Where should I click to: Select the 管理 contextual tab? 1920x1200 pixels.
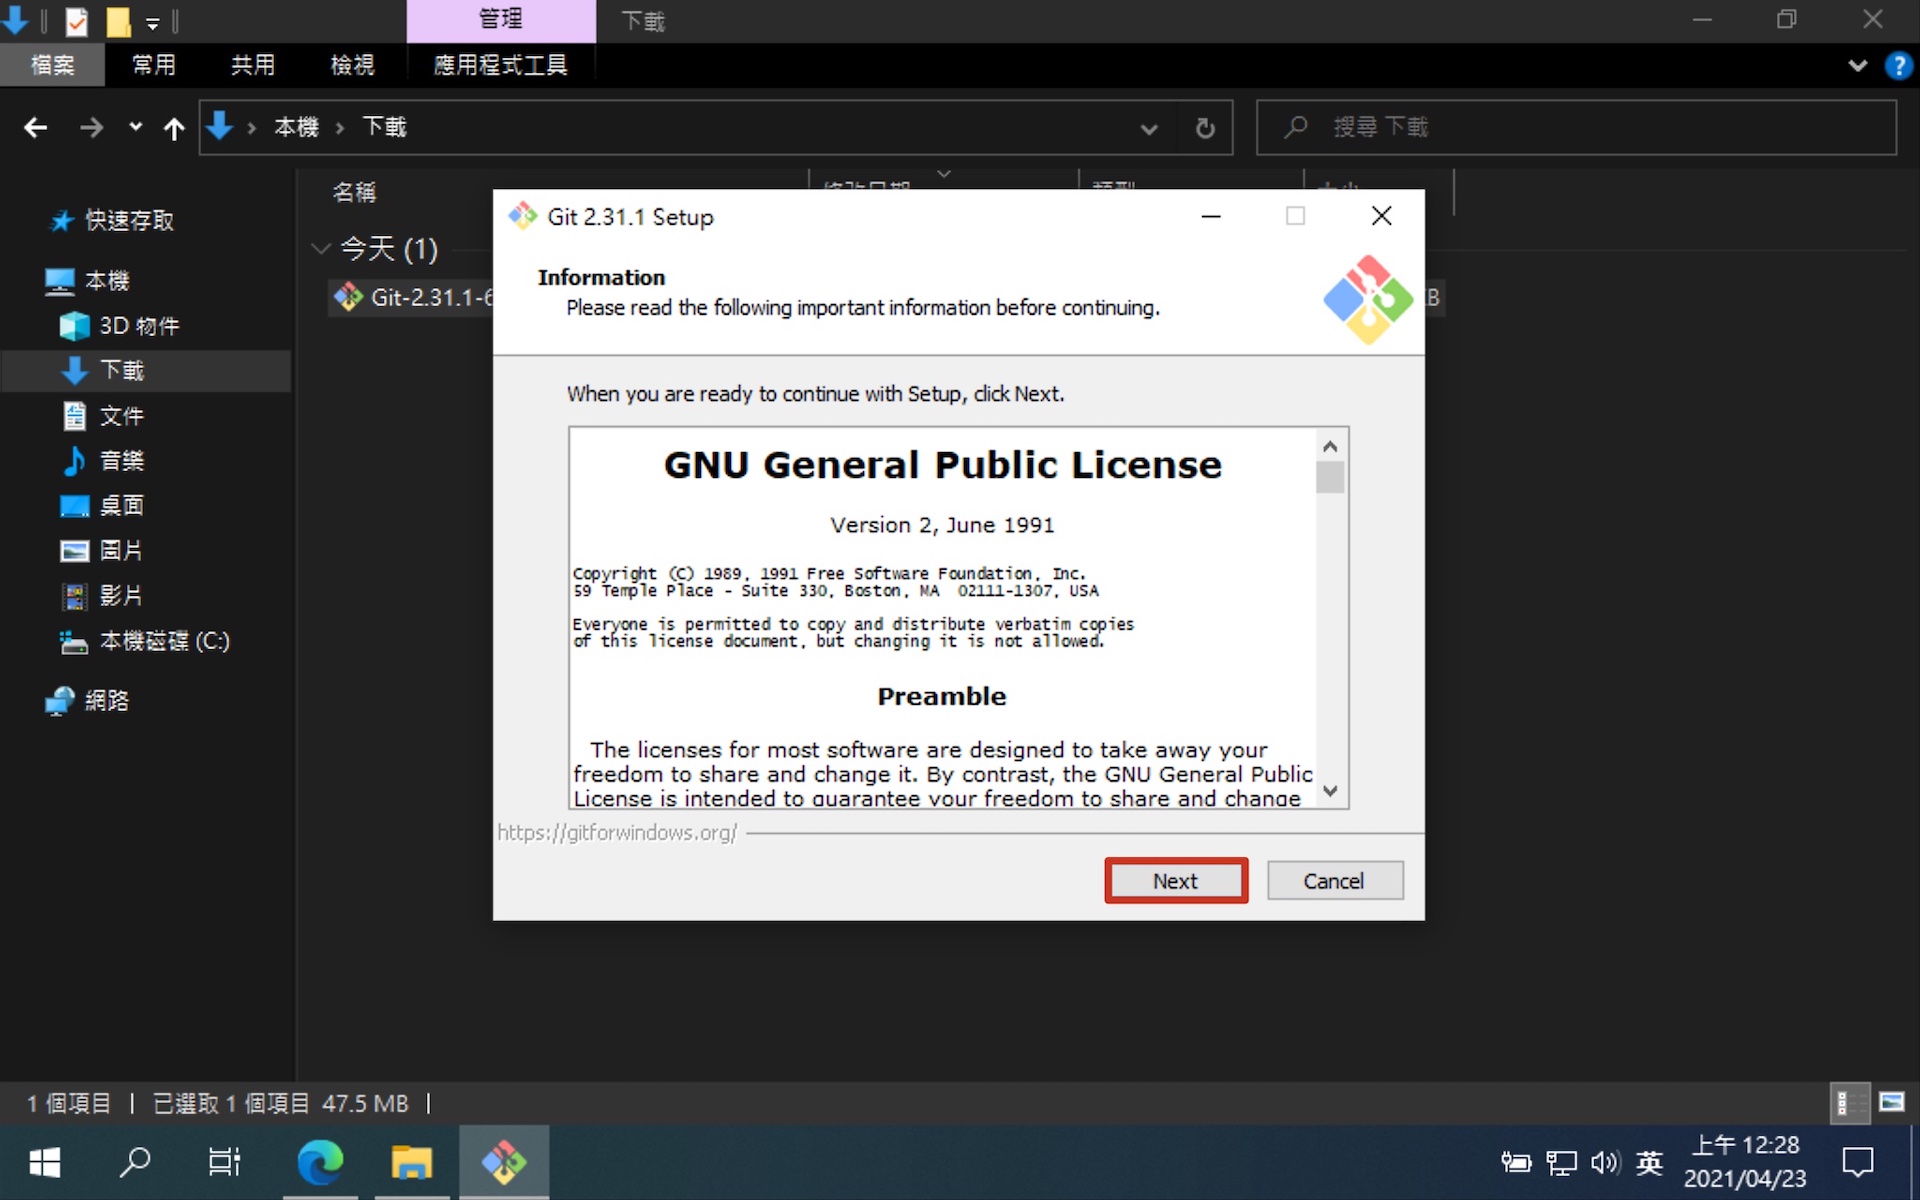tap(500, 20)
